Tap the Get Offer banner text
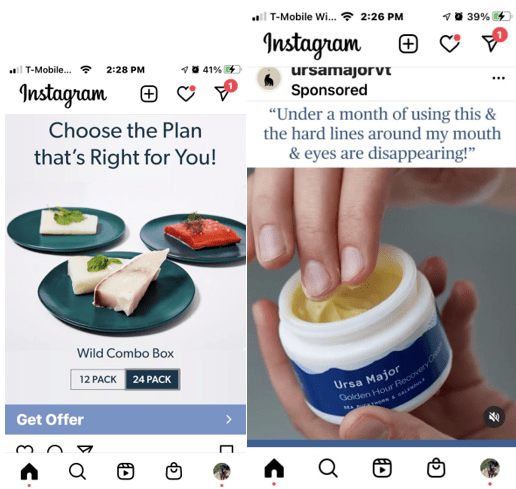This screenshot has width=516, height=489. tap(50, 420)
